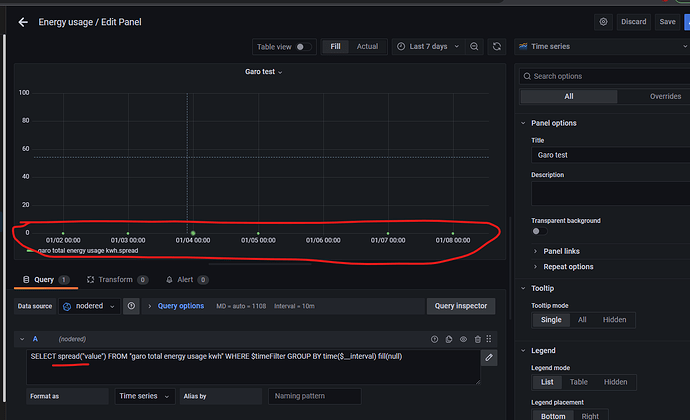Toggle query editor mode pencil icon
Viewport: 690px width, 420px height.
click(x=489, y=357)
